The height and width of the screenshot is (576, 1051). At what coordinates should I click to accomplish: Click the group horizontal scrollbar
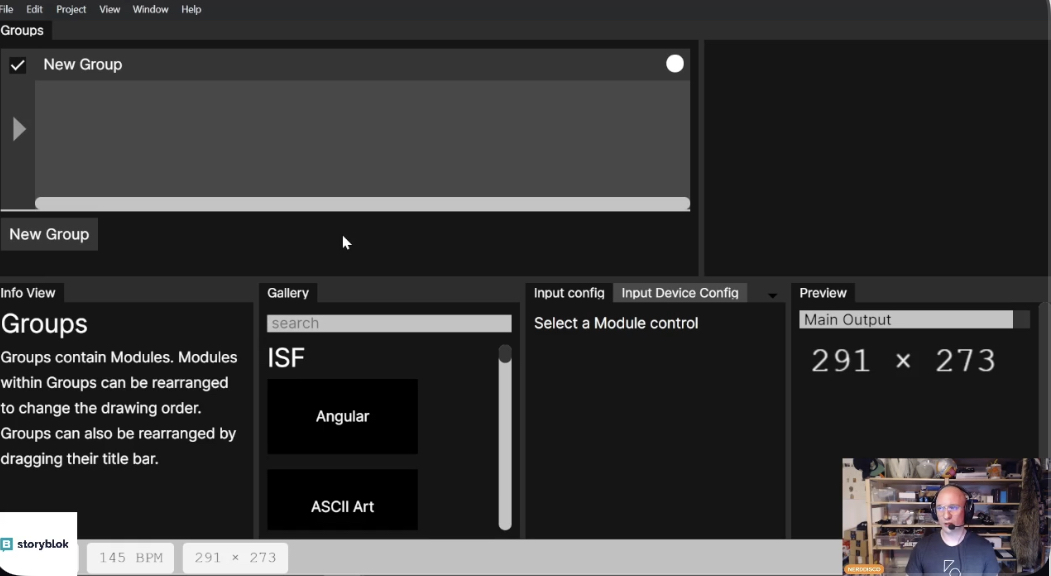tap(362, 204)
